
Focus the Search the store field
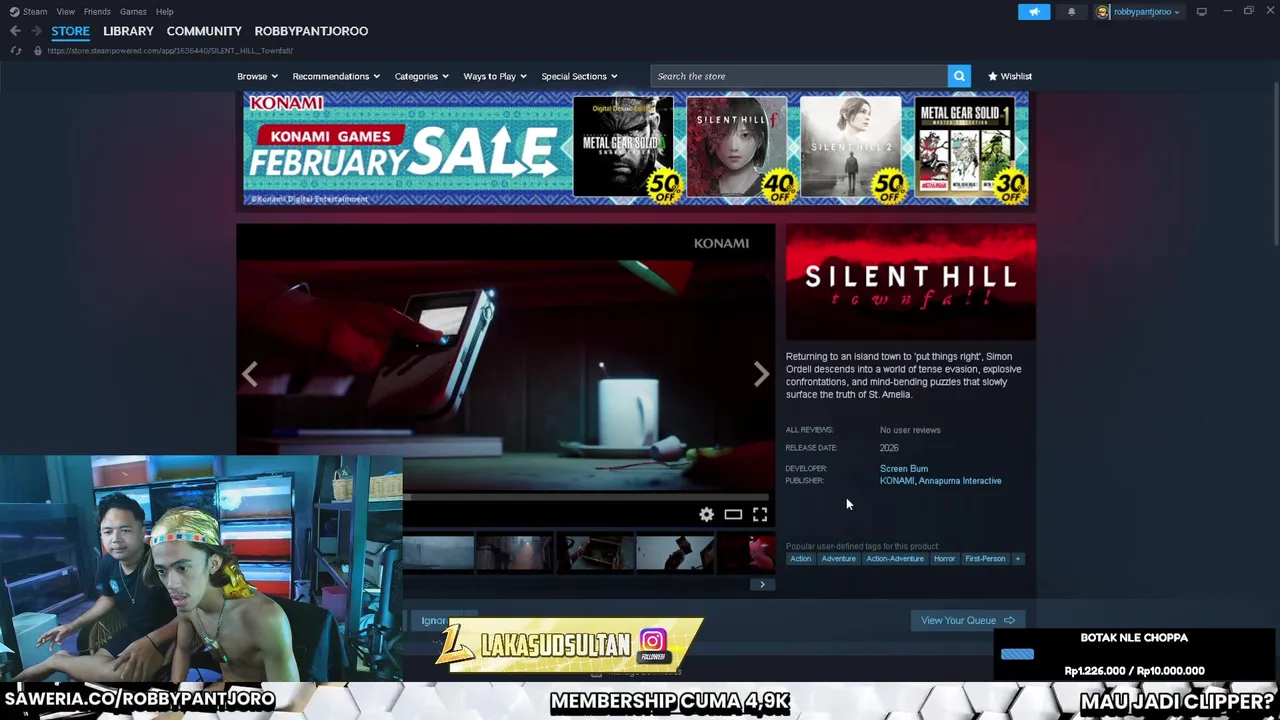point(799,76)
